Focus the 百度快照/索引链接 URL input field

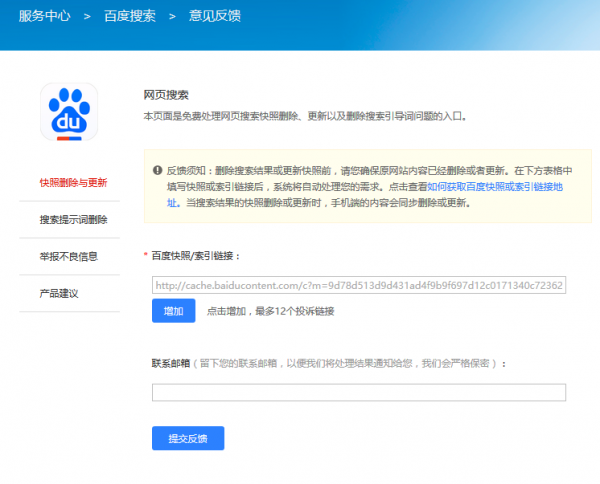pyautogui.click(x=359, y=285)
